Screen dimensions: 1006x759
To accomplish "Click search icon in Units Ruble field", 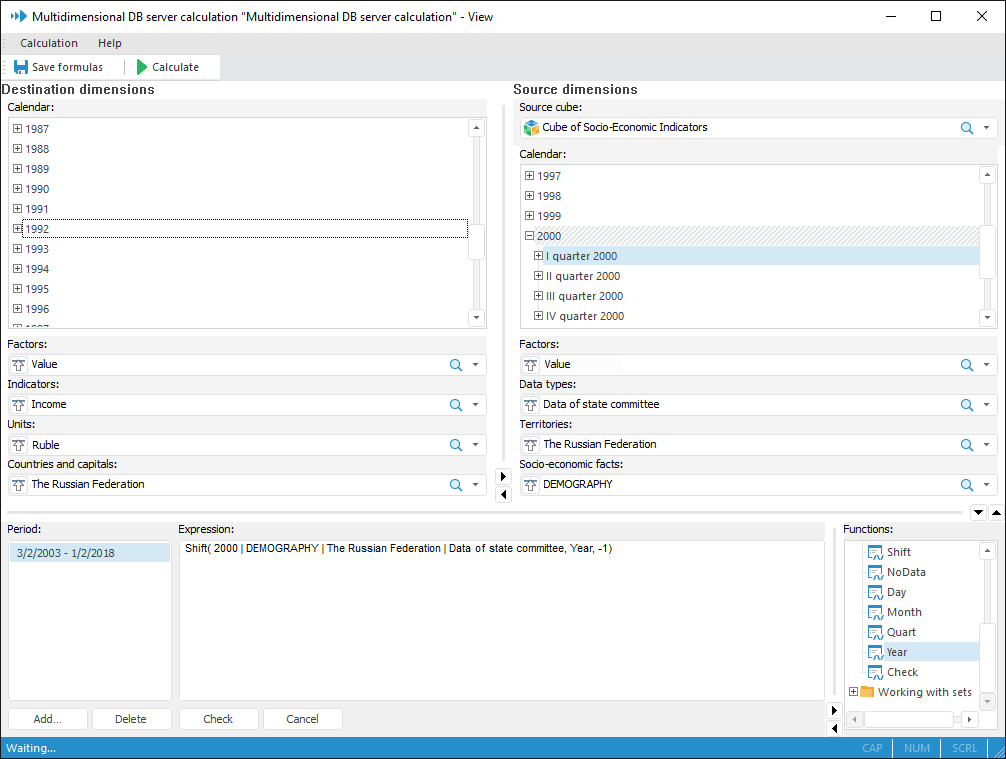I will coord(455,445).
